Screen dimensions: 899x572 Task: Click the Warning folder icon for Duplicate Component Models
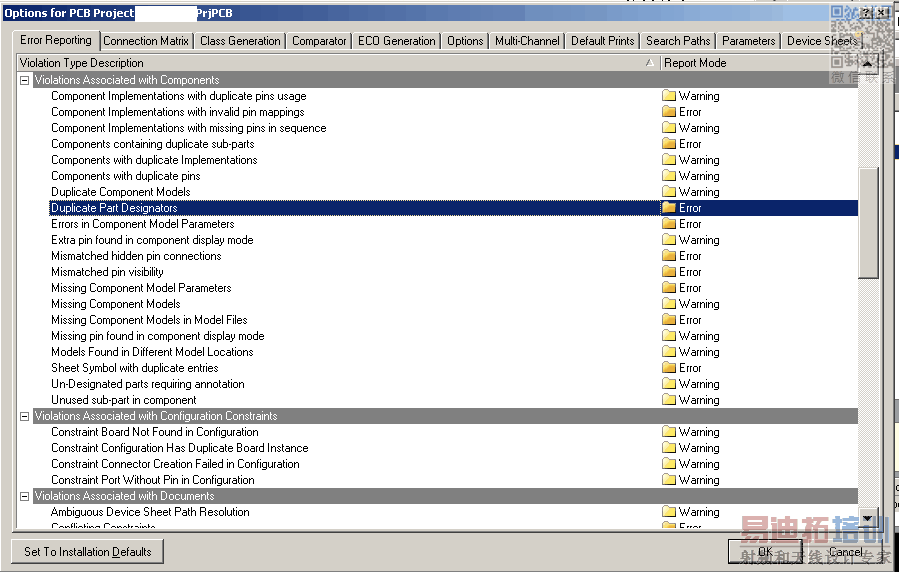(x=669, y=192)
